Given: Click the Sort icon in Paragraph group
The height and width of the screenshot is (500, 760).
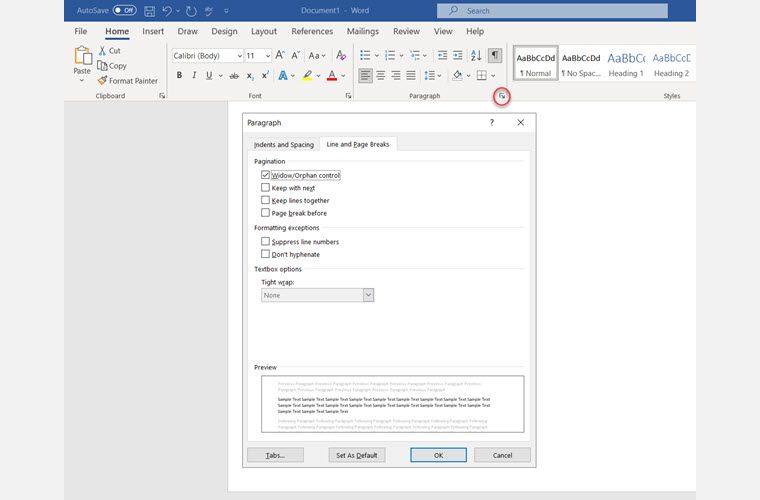Looking at the screenshot, I should 476,56.
